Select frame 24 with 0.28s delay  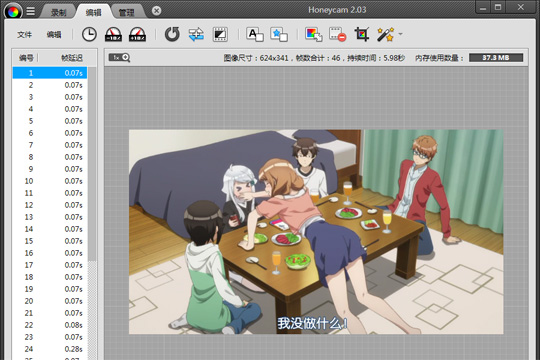coord(50,349)
